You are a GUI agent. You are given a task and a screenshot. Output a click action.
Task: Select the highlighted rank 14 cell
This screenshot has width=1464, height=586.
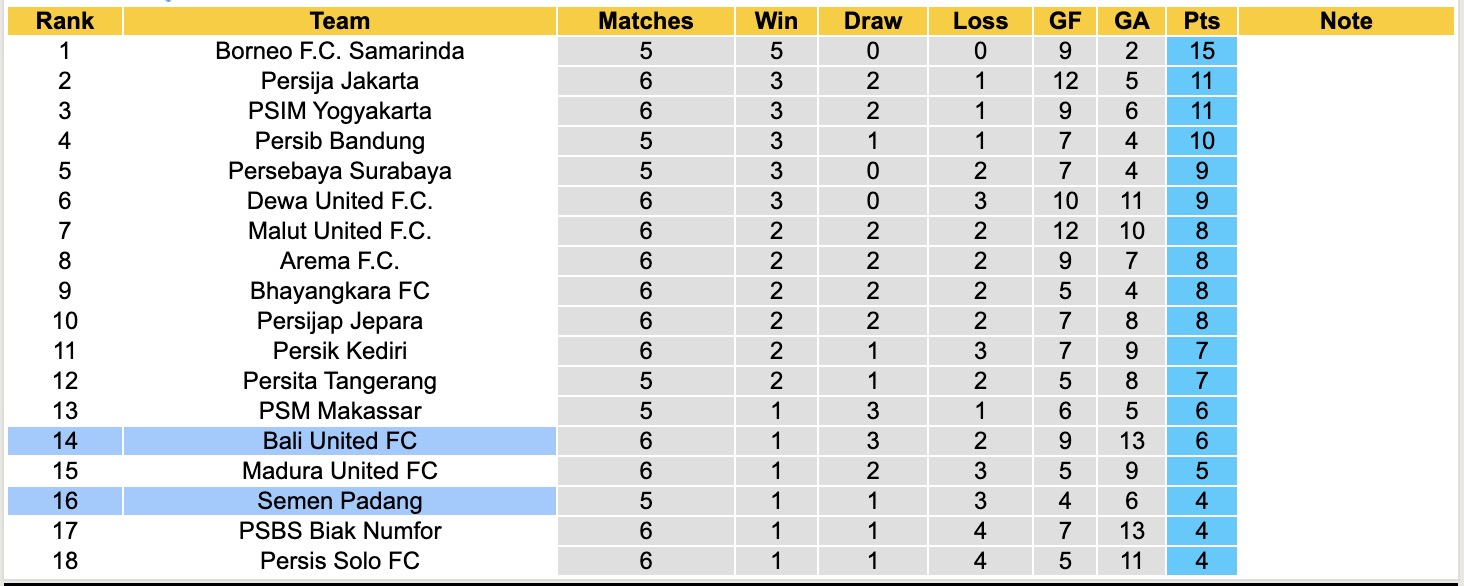64,441
